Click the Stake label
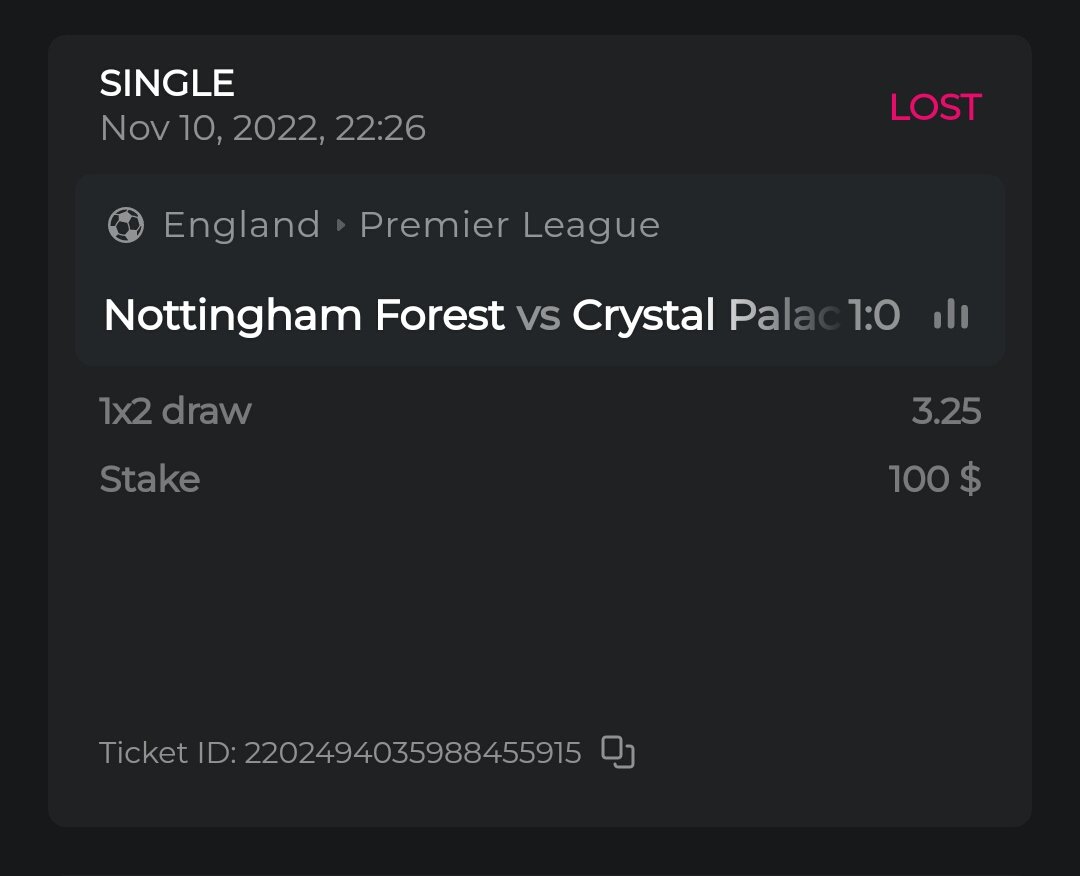This screenshot has height=876, width=1080. pyautogui.click(x=150, y=479)
